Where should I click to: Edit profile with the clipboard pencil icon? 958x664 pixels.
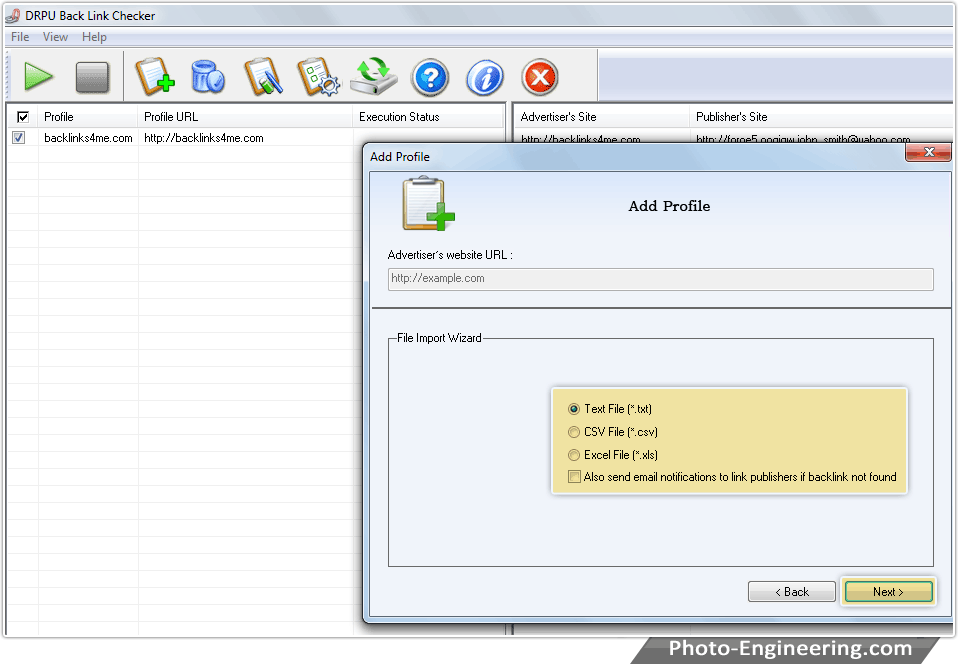263,76
